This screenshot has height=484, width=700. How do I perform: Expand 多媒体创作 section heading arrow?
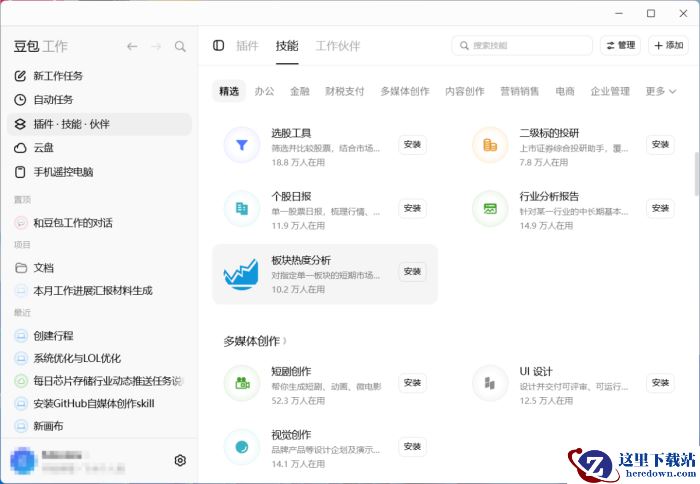285,342
